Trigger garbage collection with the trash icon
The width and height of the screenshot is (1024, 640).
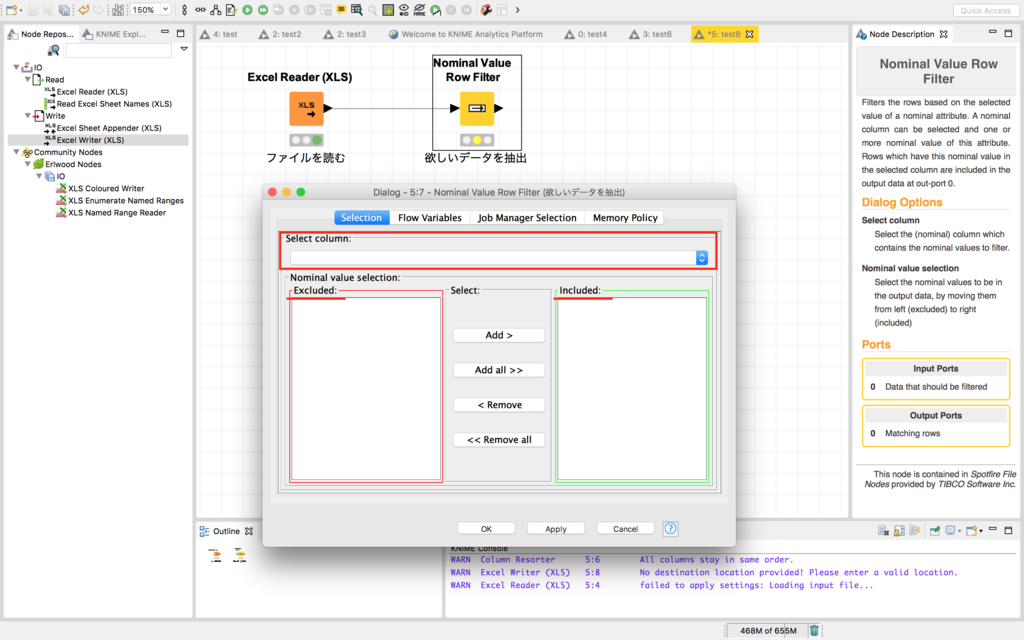(813, 631)
